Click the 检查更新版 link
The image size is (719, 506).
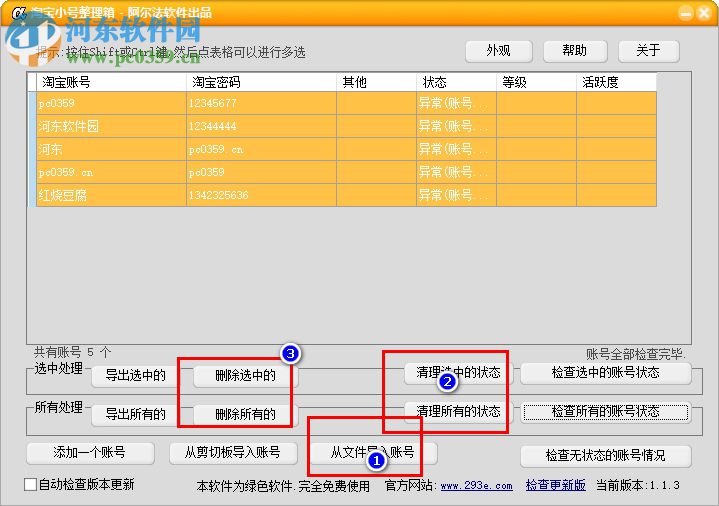555,485
